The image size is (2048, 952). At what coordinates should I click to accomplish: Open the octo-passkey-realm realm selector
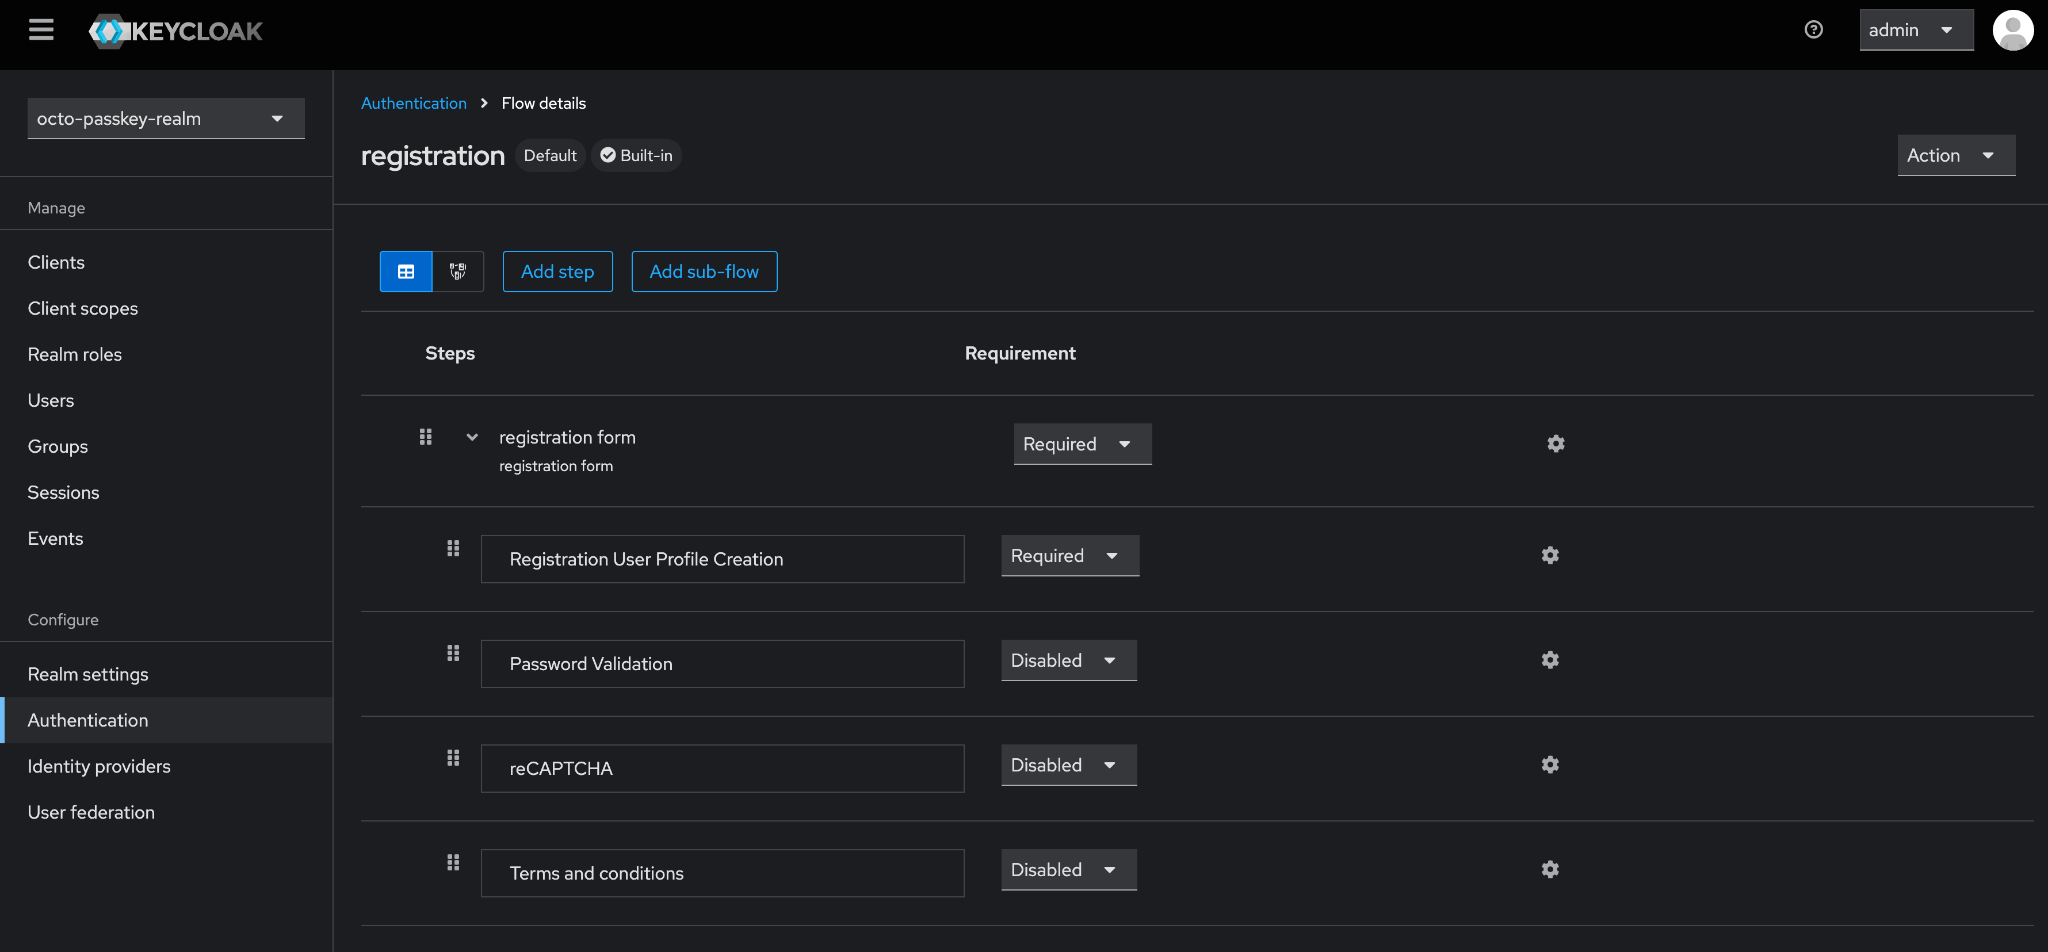pyautogui.click(x=166, y=119)
